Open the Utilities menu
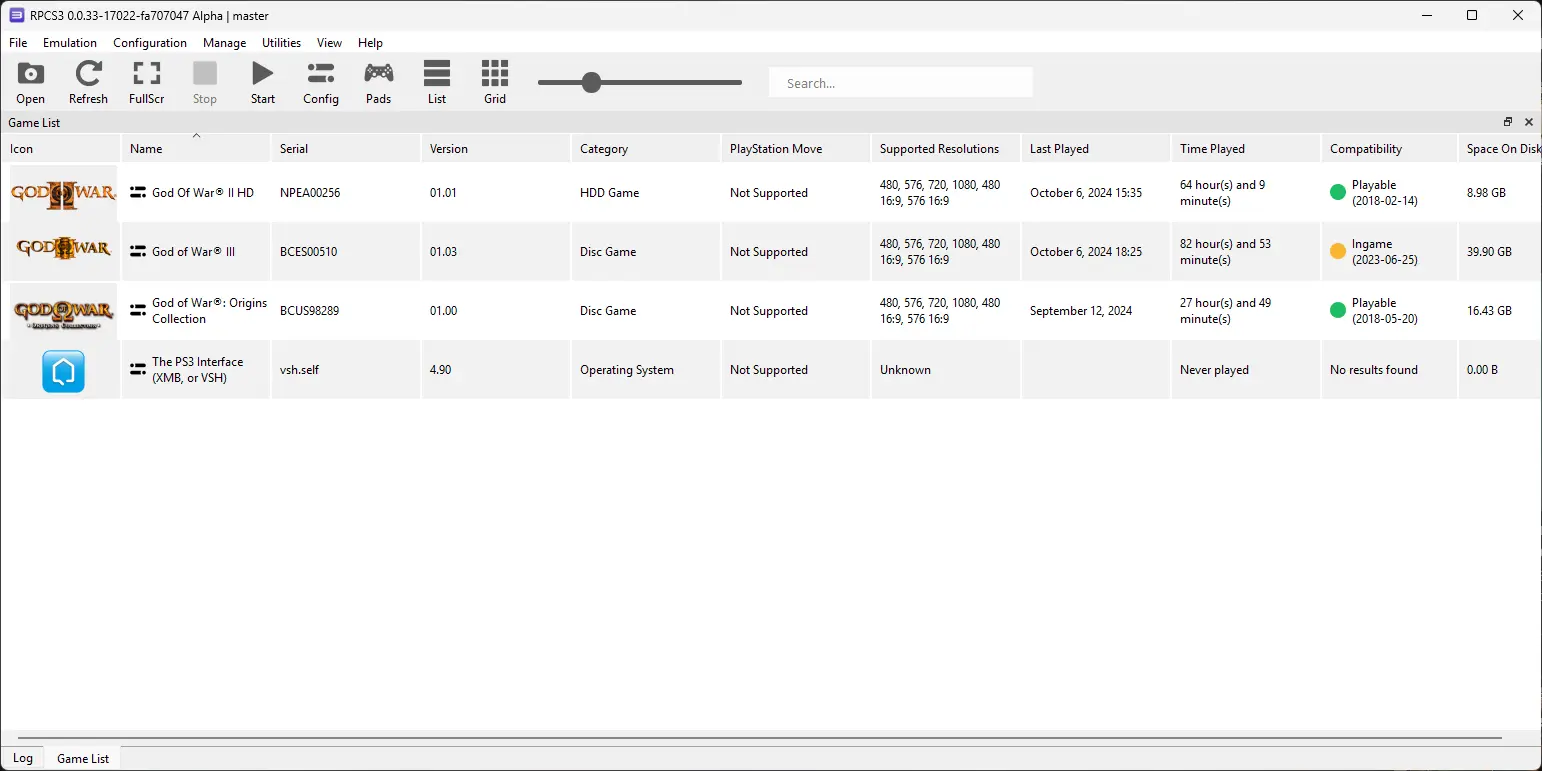Viewport: 1542px width, 771px height. (x=281, y=43)
